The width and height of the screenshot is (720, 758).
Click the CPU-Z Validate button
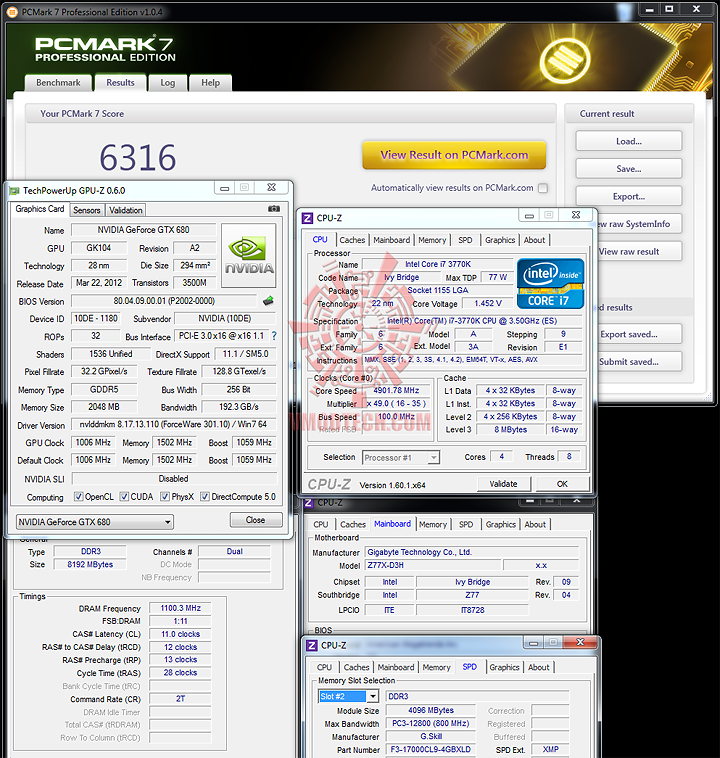click(x=503, y=484)
